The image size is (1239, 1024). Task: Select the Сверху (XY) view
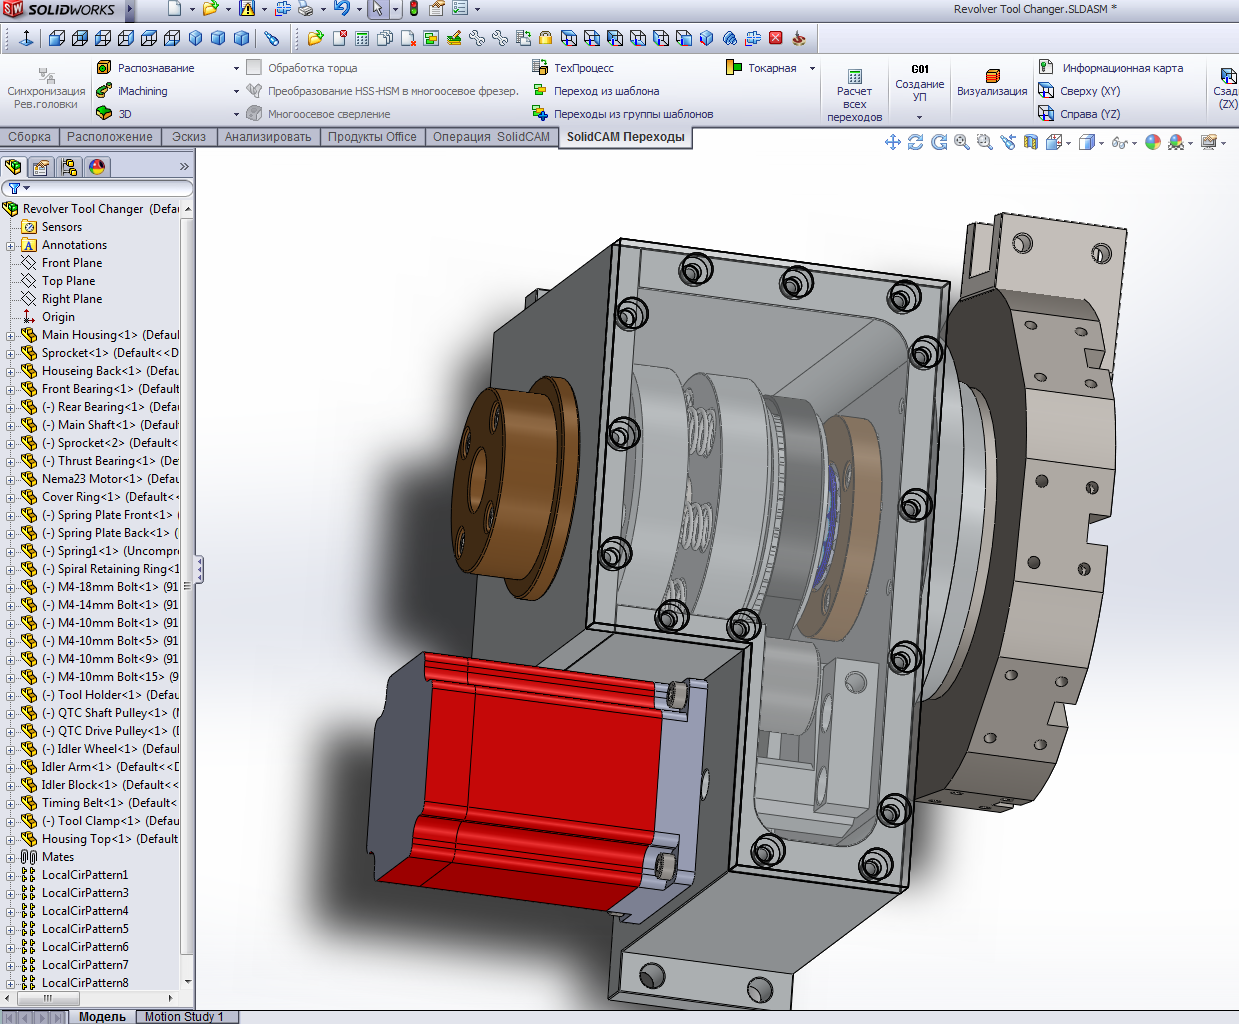click(x=1089, y=91)
